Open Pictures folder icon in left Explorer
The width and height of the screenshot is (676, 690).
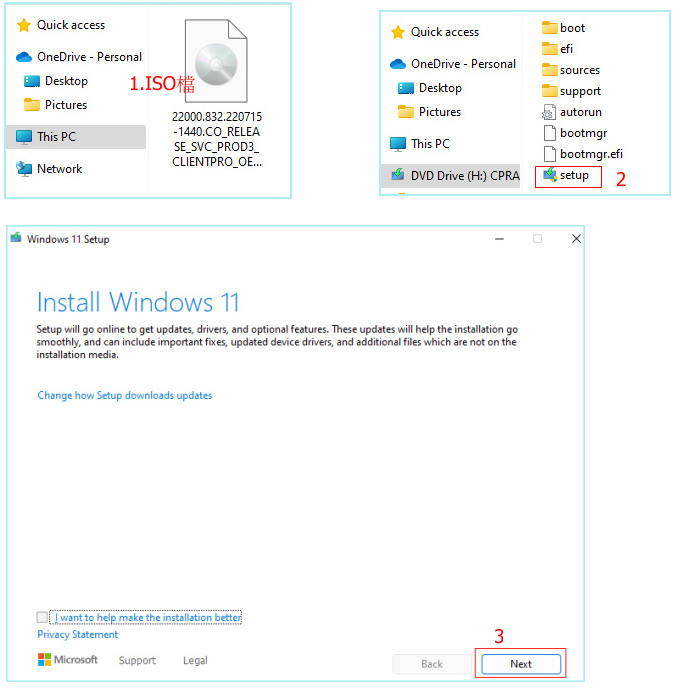32,105
